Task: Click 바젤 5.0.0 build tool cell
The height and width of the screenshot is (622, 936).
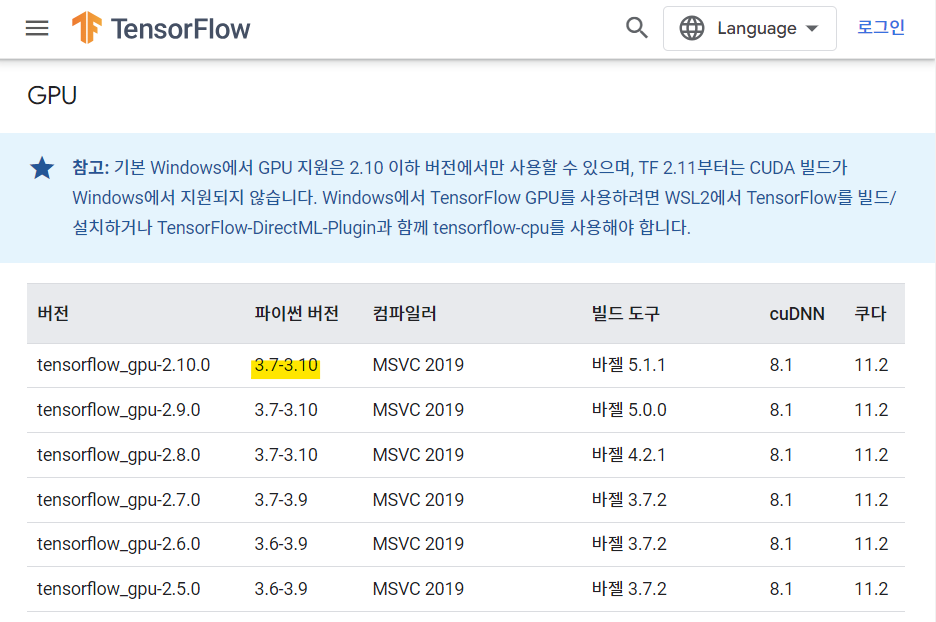Action: [x=629, y=410]
